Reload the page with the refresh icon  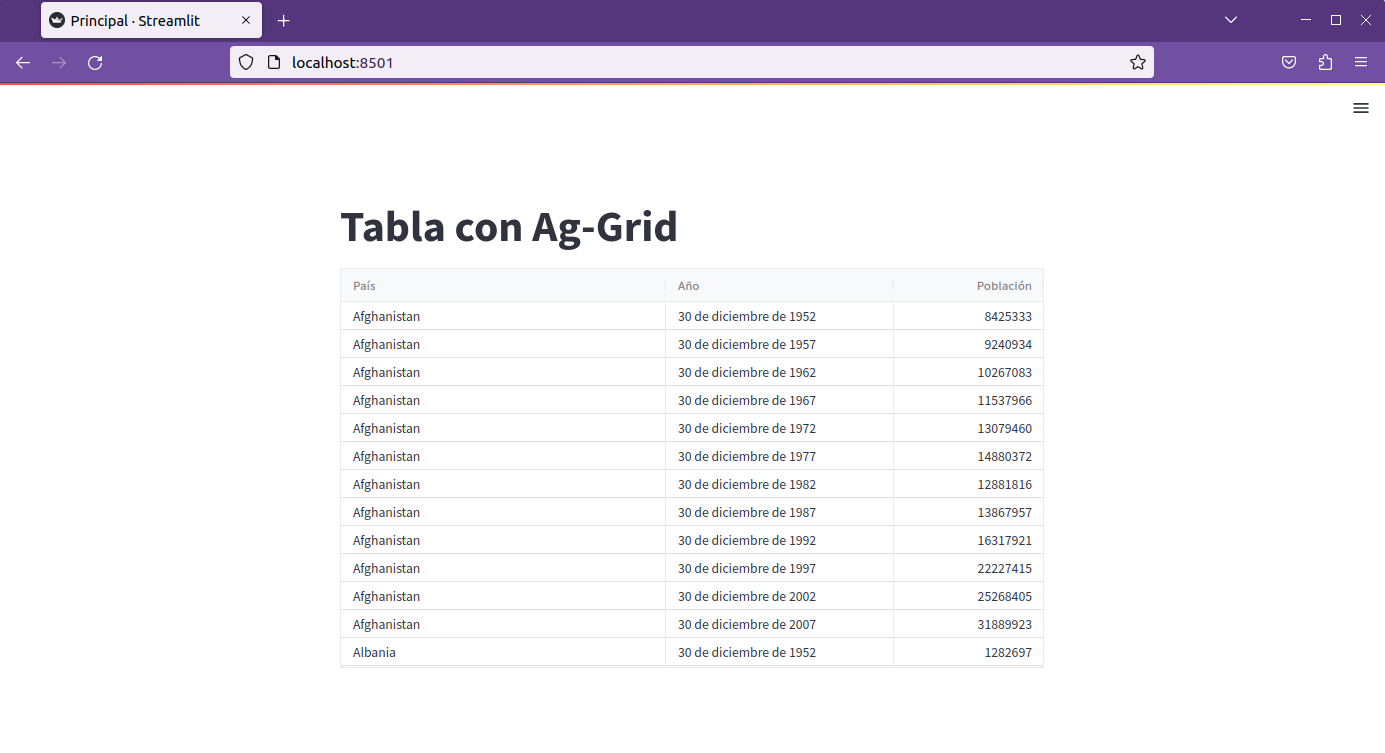click(95, 62)
